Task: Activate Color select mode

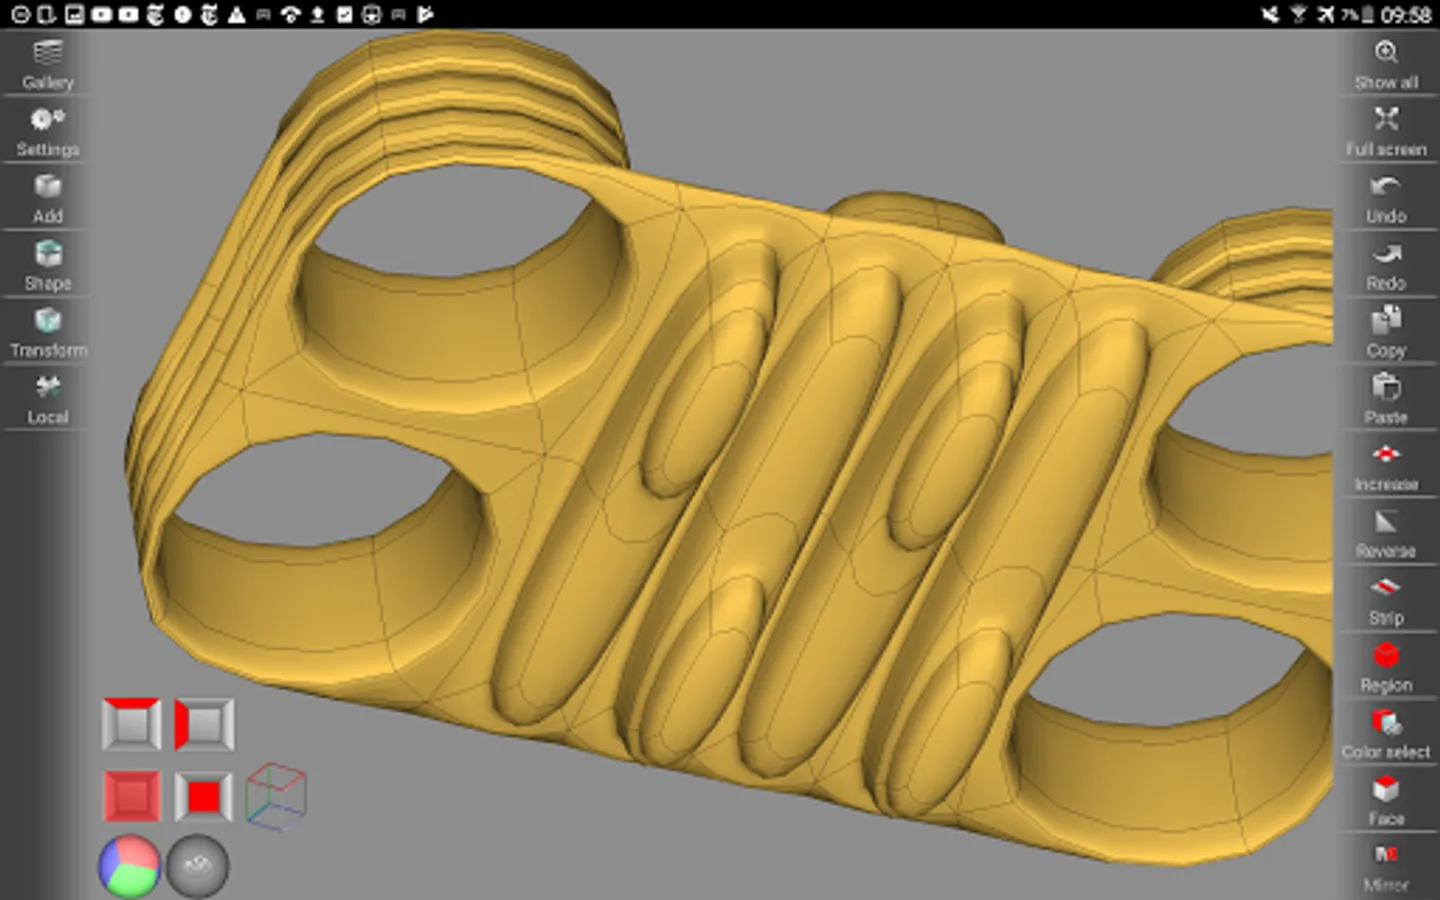Action: pyautogui.click(x=1386, y=734)
